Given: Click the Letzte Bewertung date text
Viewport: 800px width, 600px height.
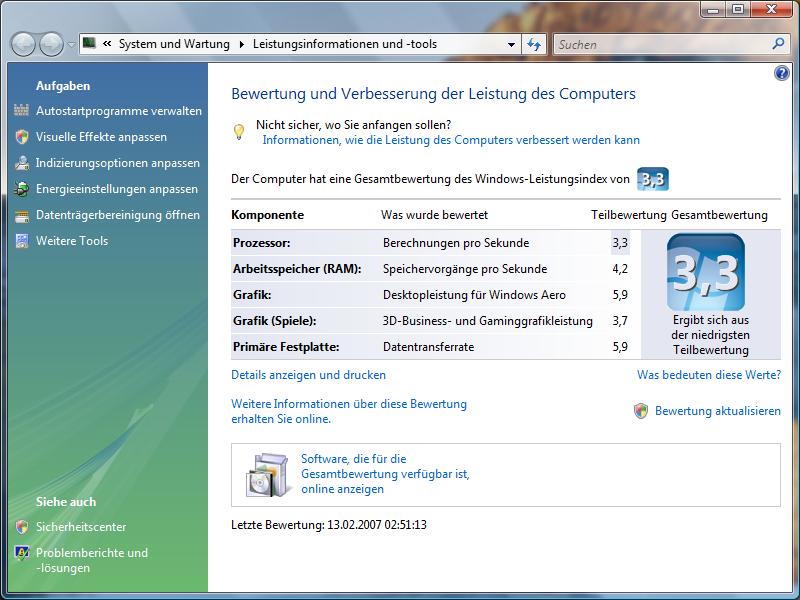Looking at the screenshot, I should point(329,524).
